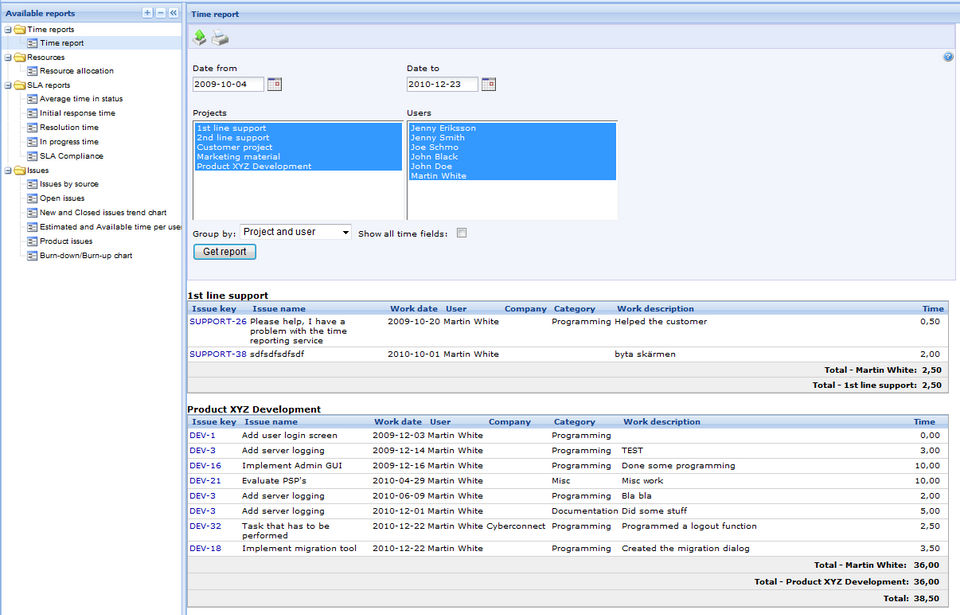Select the Burn-down/Burn-up chart report
Image resolution: width=960 pixels, height=615 pixels.
[85, 256]
